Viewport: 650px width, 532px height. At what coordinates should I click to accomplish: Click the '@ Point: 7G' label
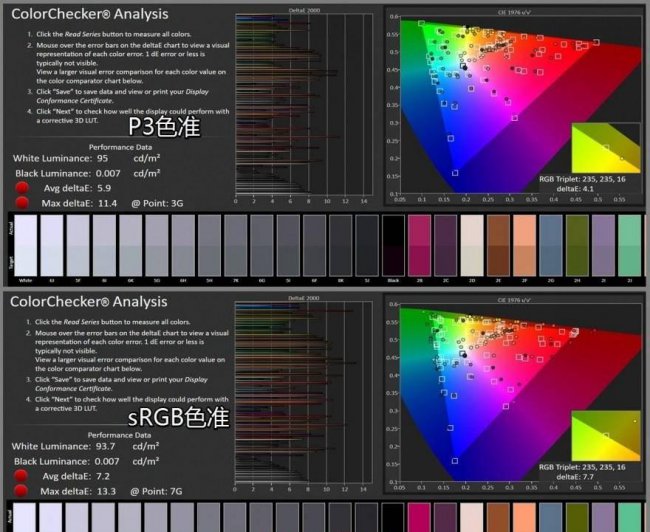[x=156, y=491]
